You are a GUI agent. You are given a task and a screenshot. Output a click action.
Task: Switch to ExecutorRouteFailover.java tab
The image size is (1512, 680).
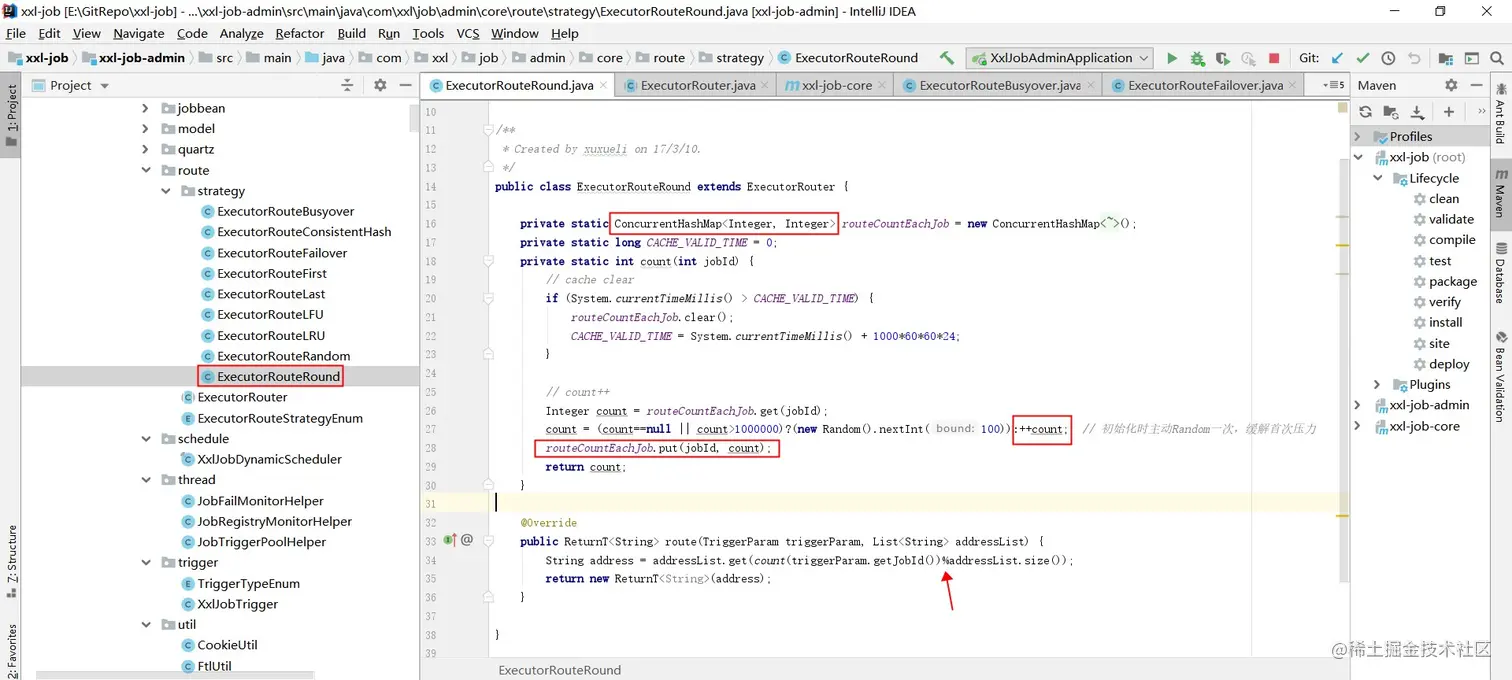pyautogui.click(x=1204, y=86)
